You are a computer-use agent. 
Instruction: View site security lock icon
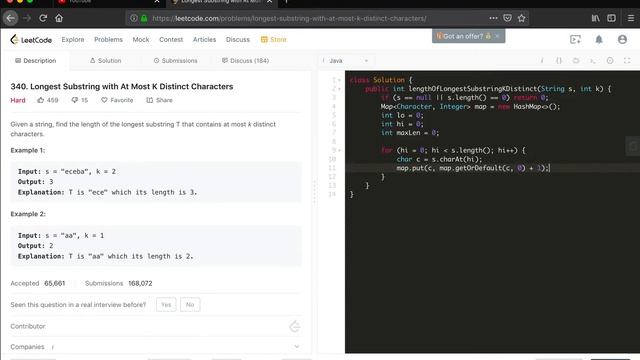pyautogui.click(x=144, y=18)
